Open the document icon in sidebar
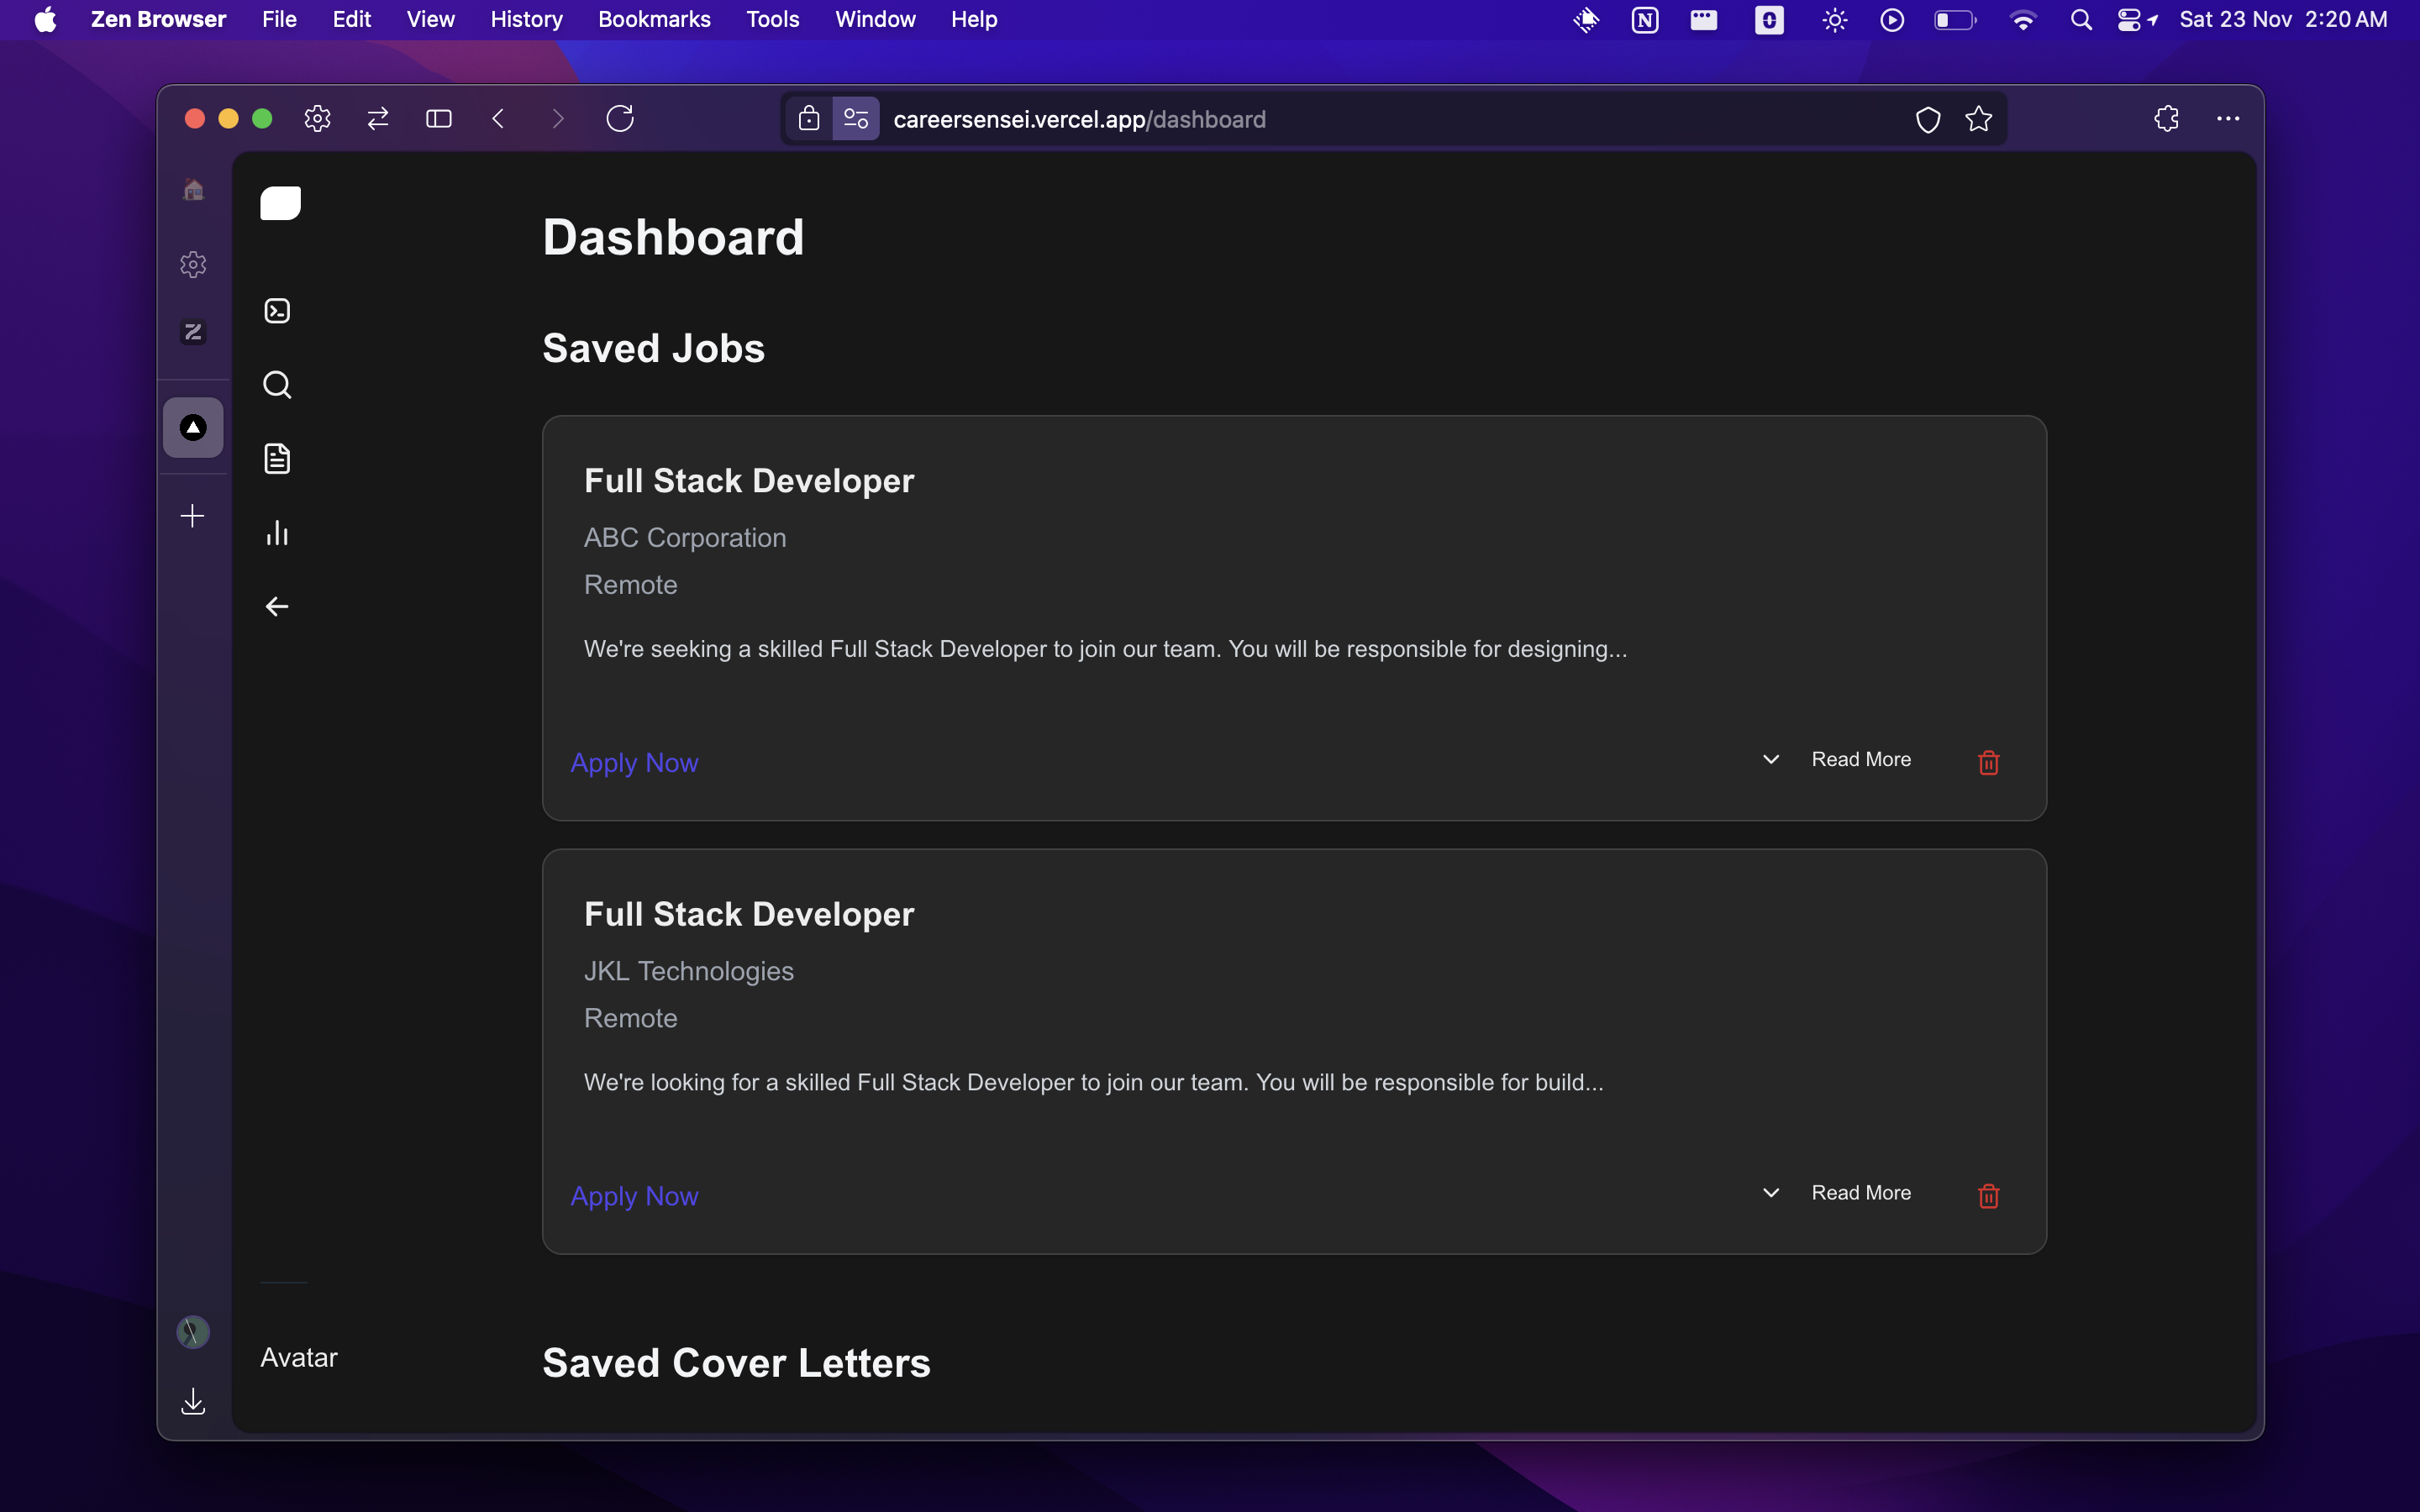2420x1512 pixels. coord(277,459)
